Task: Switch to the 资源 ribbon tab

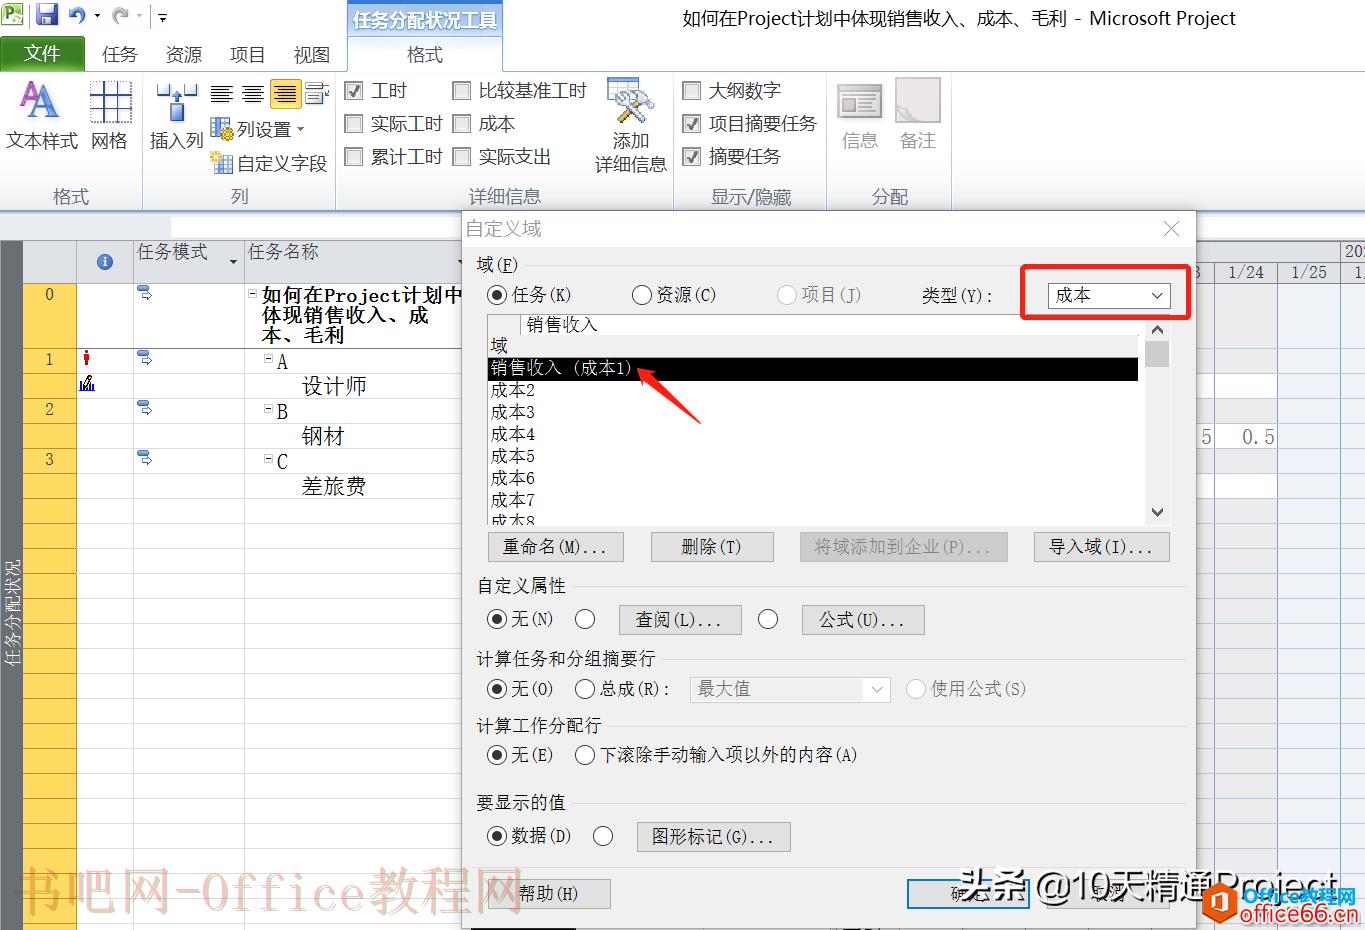Action: tap(183, 54)
